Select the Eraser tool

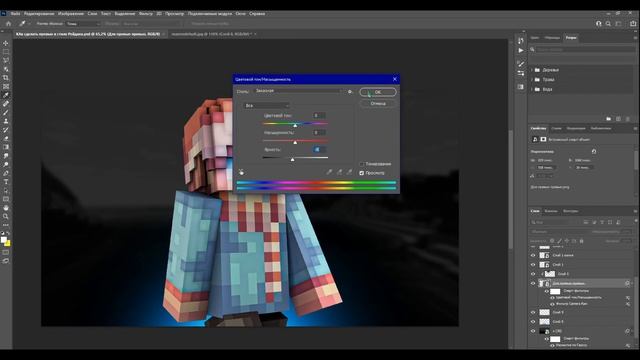tap(6, 138)
